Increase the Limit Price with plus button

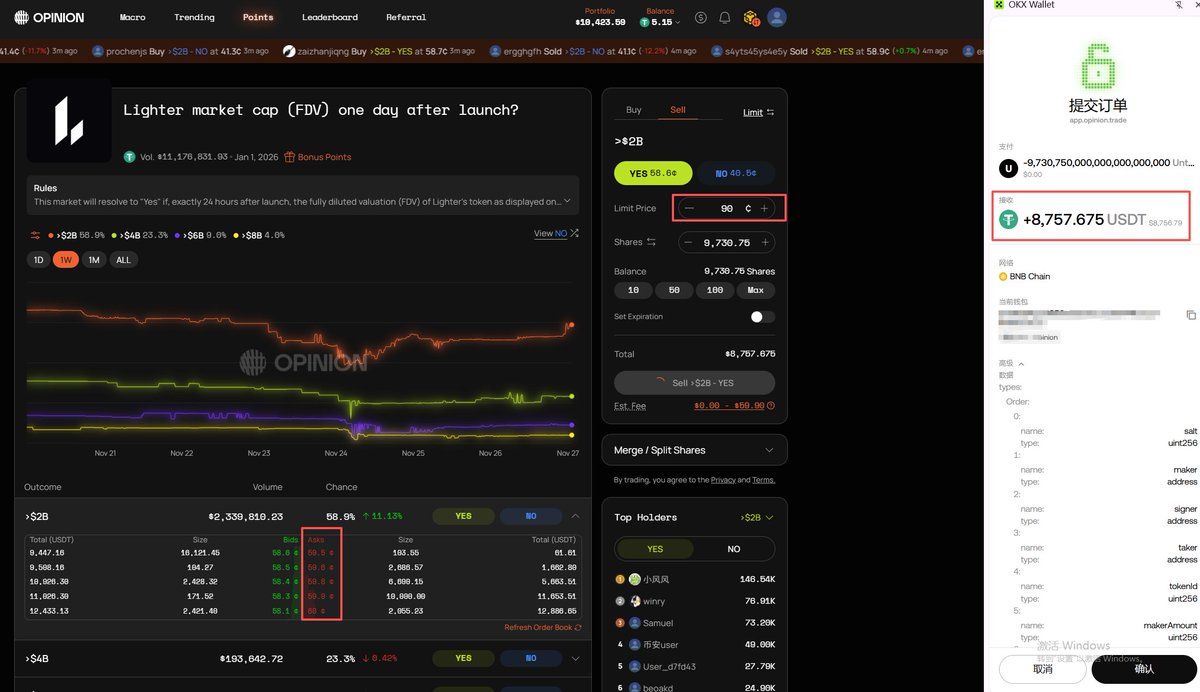pos(765,208)
